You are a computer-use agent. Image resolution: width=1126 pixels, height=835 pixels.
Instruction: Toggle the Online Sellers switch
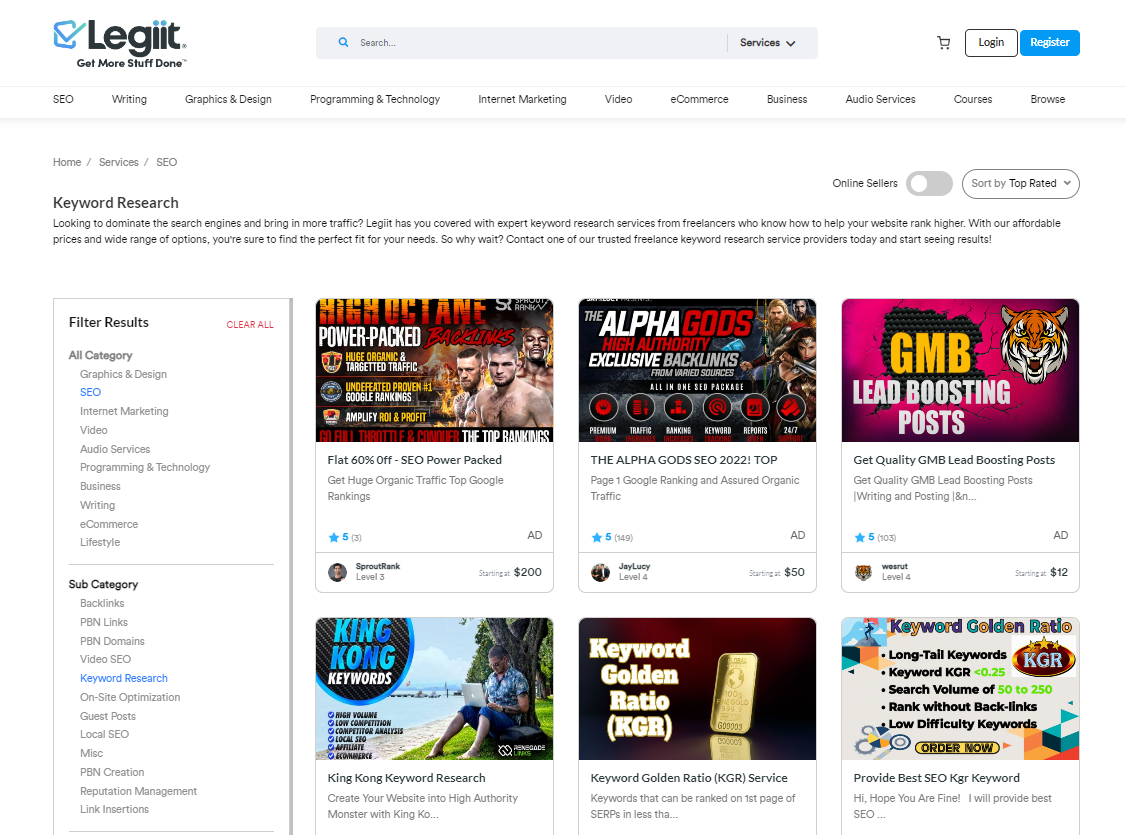tap(929, 183)
